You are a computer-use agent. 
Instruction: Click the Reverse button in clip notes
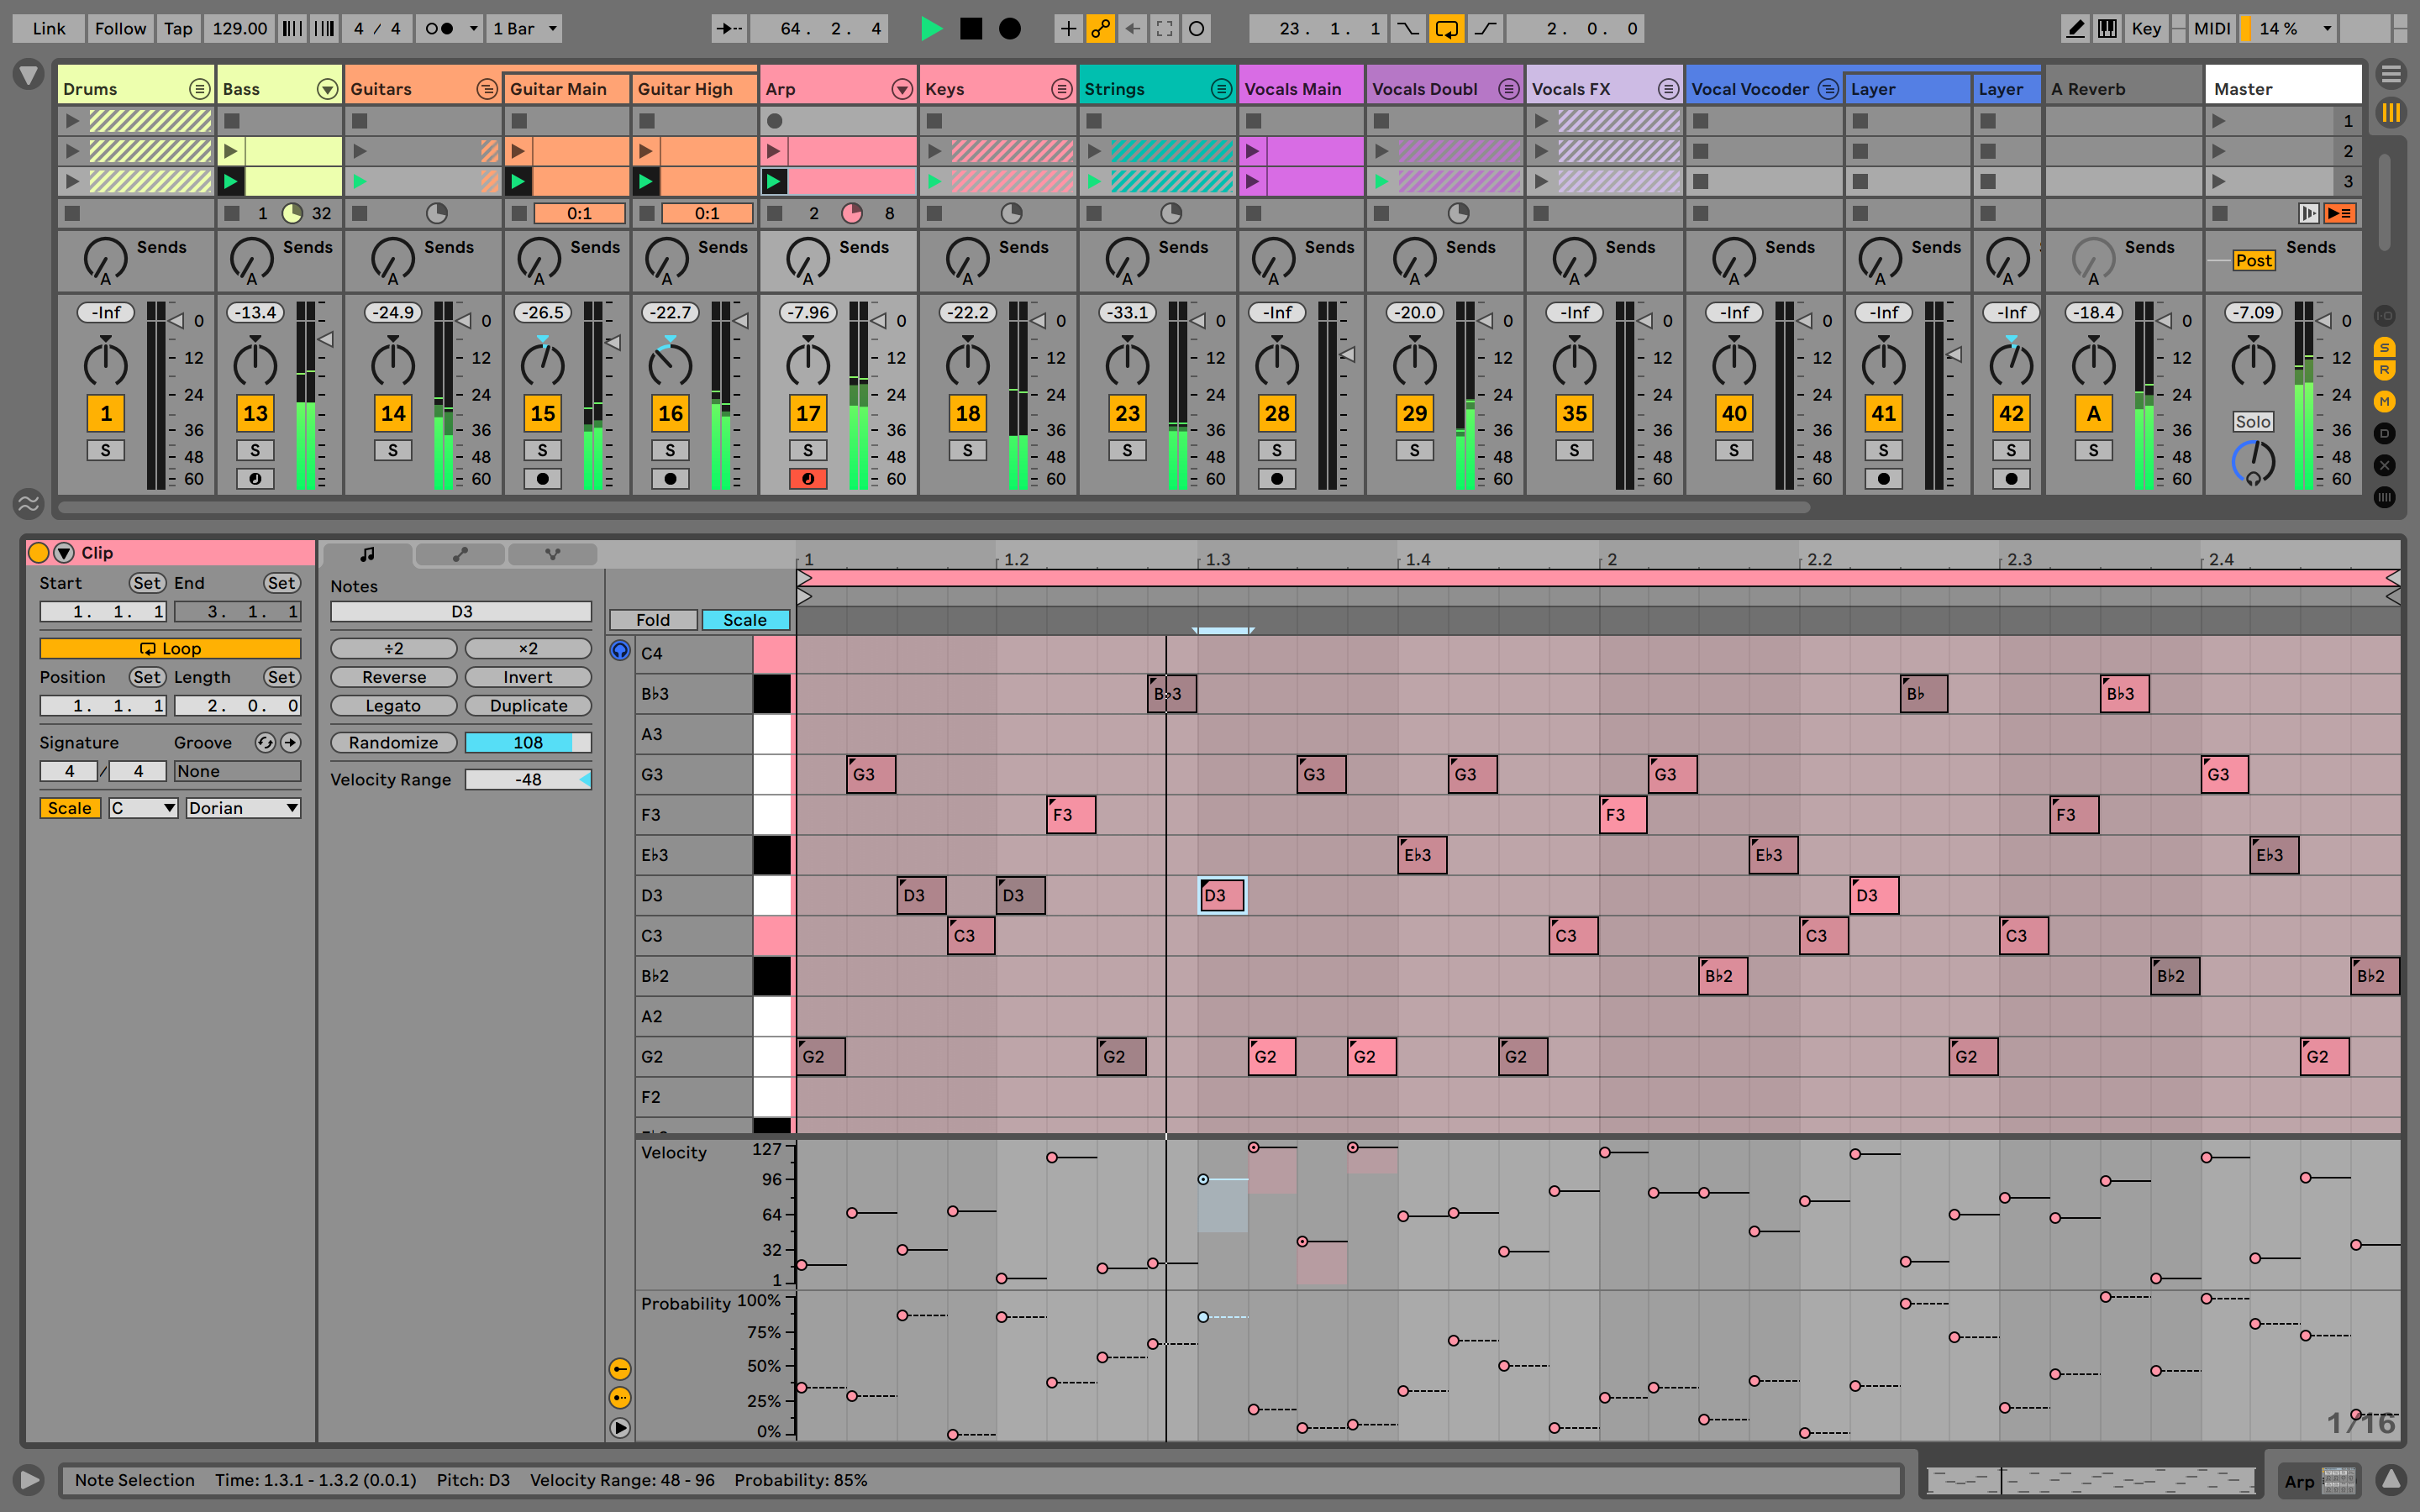(x=390, y=676)
